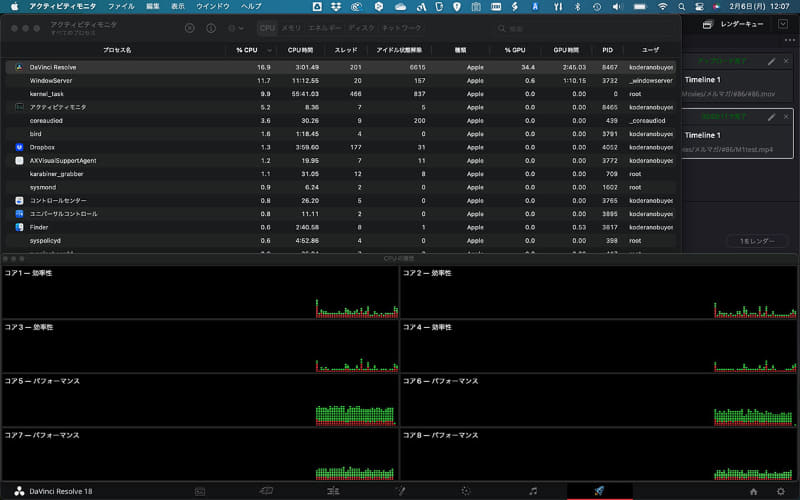
Task: Open the Fairlight music note page
Action: (x=533, y=491)
